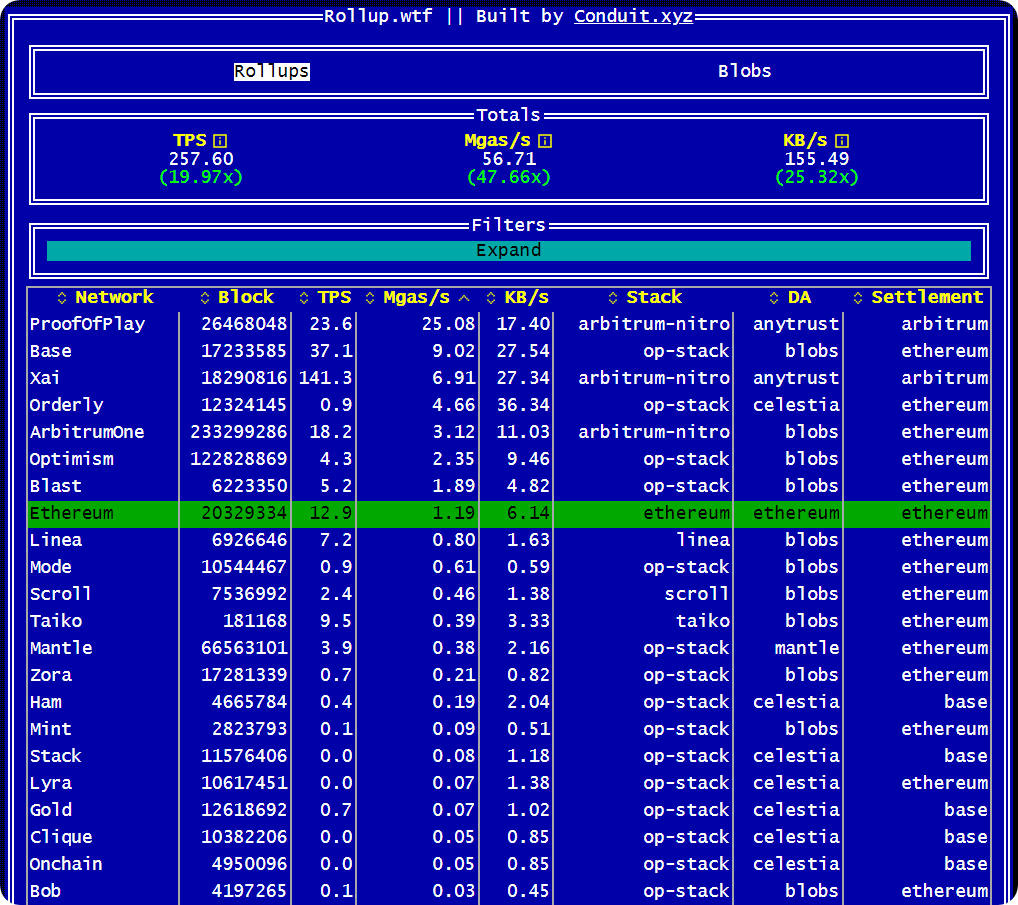Click Xai's TPS value 141.3
The image size is (1018, 905).
[x=325, y=378]
